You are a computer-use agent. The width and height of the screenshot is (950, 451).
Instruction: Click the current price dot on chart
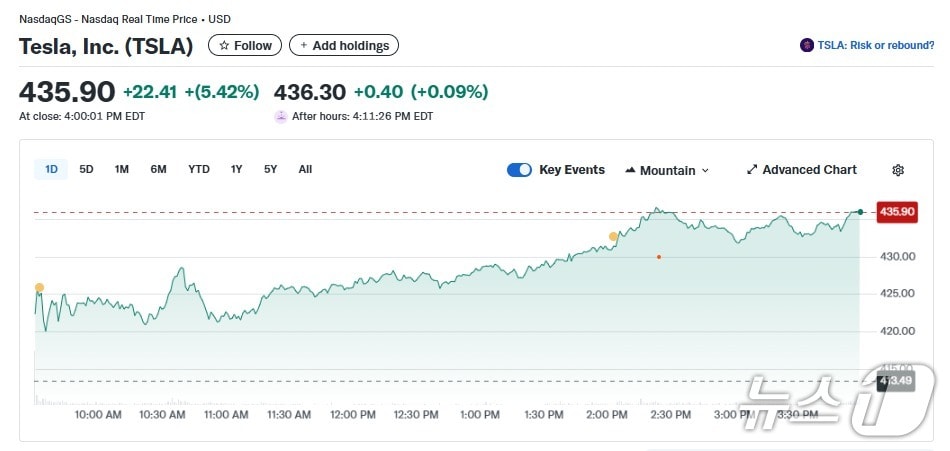coord(860,211)
